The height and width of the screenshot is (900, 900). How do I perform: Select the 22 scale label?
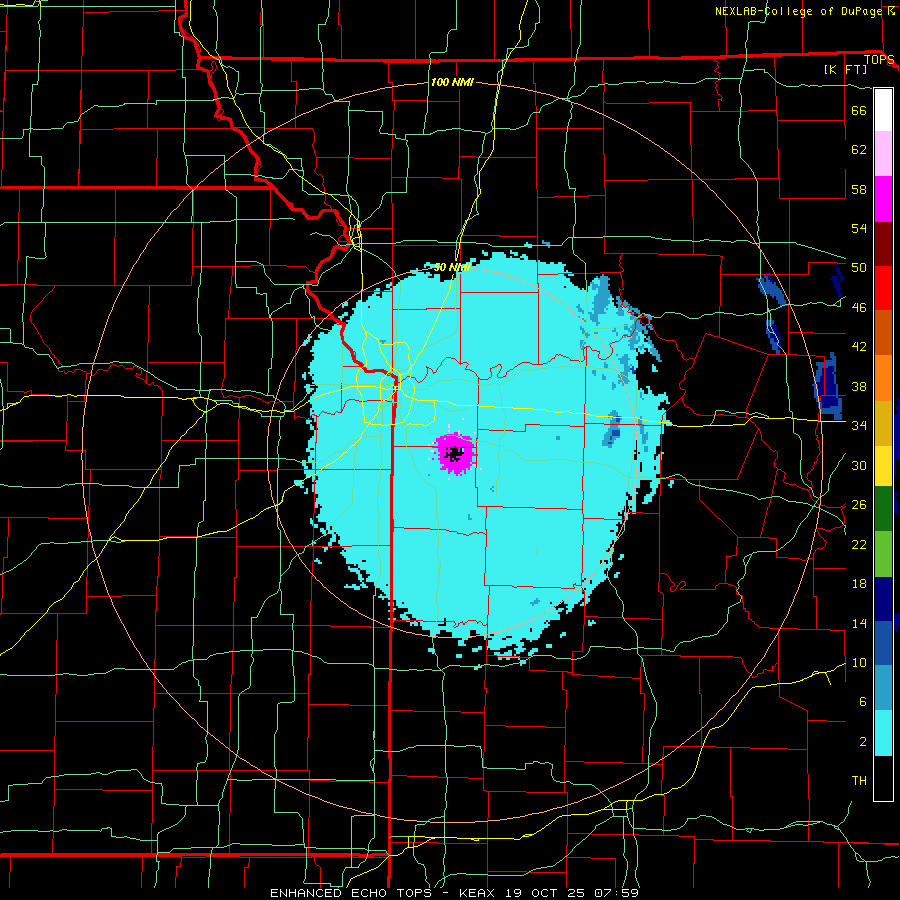click(x=859, y=544)
